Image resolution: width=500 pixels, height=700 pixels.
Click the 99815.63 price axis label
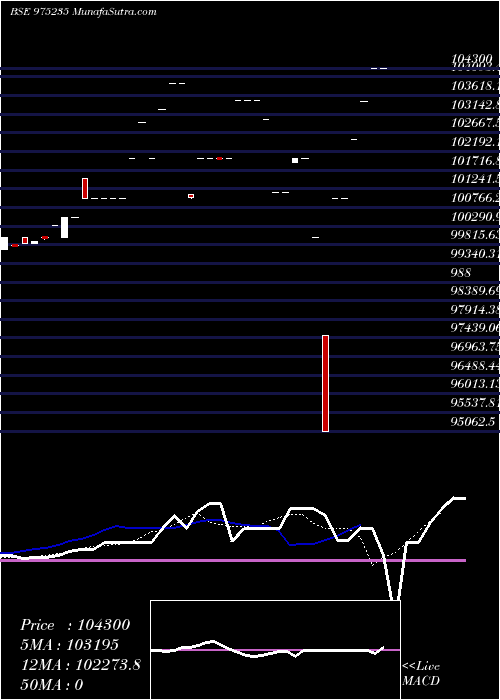click(x=475, y=235)
